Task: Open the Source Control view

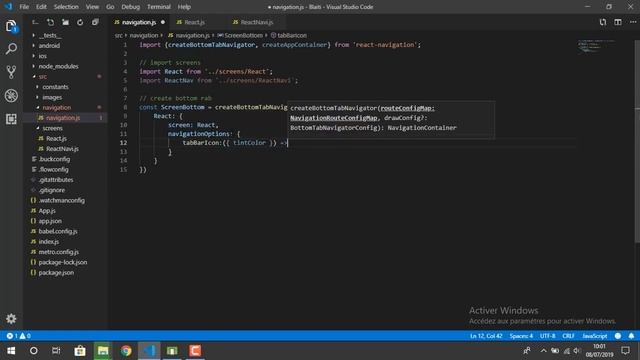Action: pyautogui.click(x=11, y=72)
